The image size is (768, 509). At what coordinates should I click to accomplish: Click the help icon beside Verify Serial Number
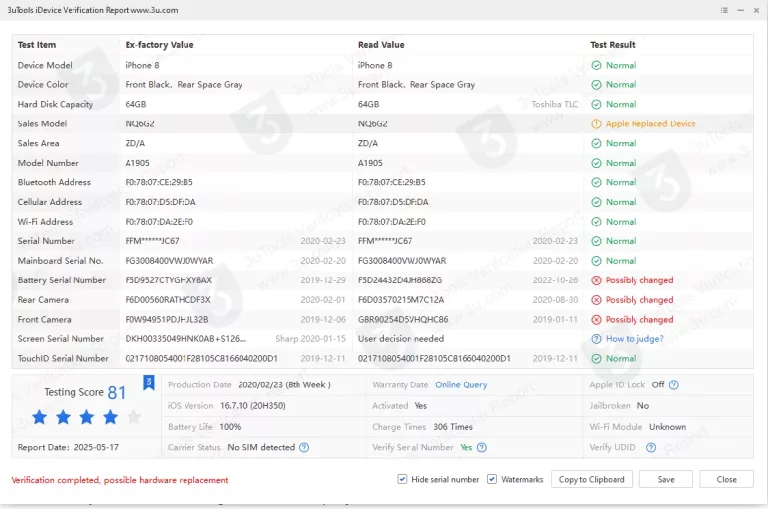pyautogui.click(x=482, y=447)
